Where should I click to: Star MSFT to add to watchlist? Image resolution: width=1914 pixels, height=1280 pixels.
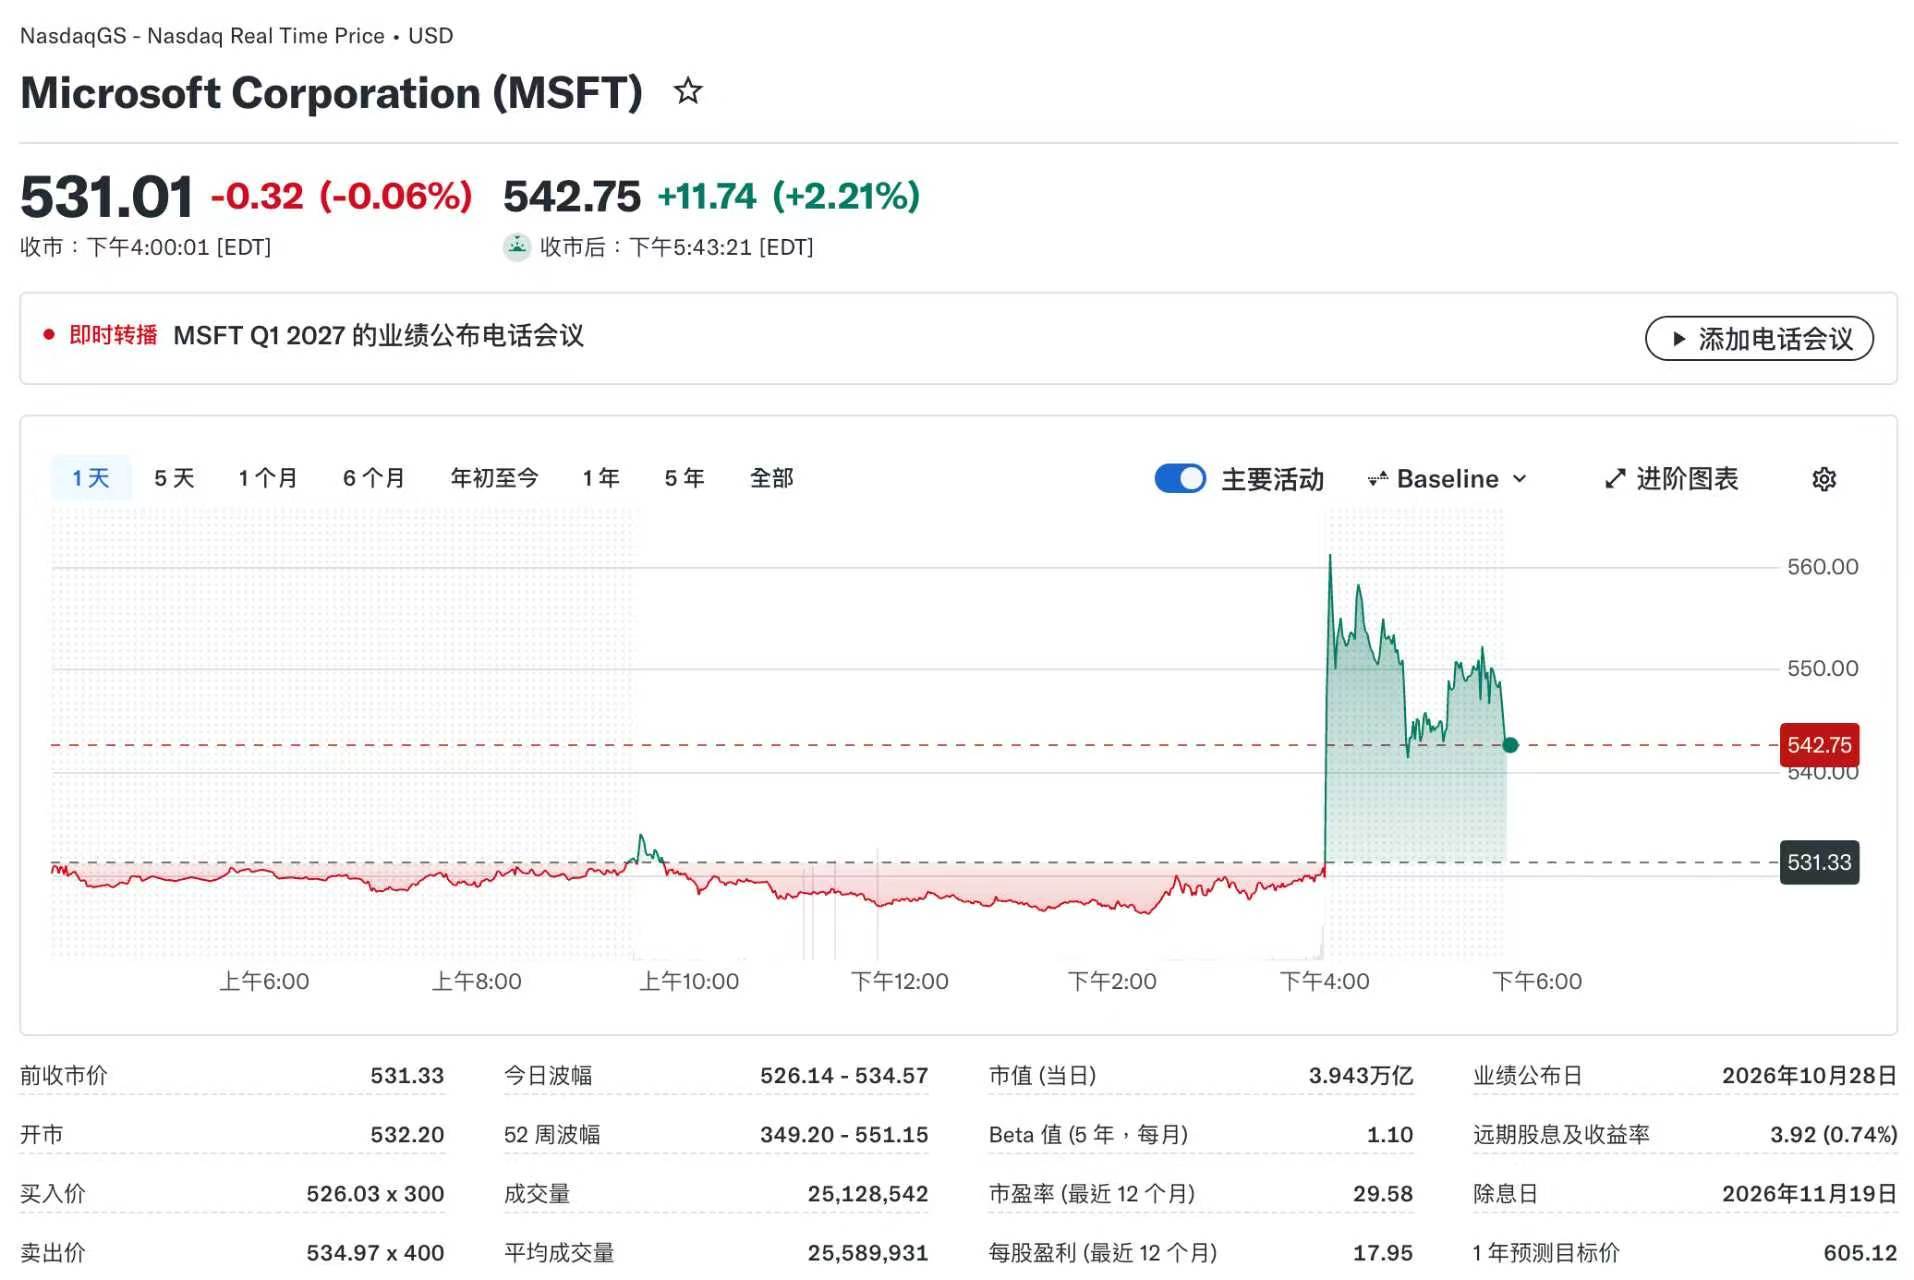click(687, 92)
